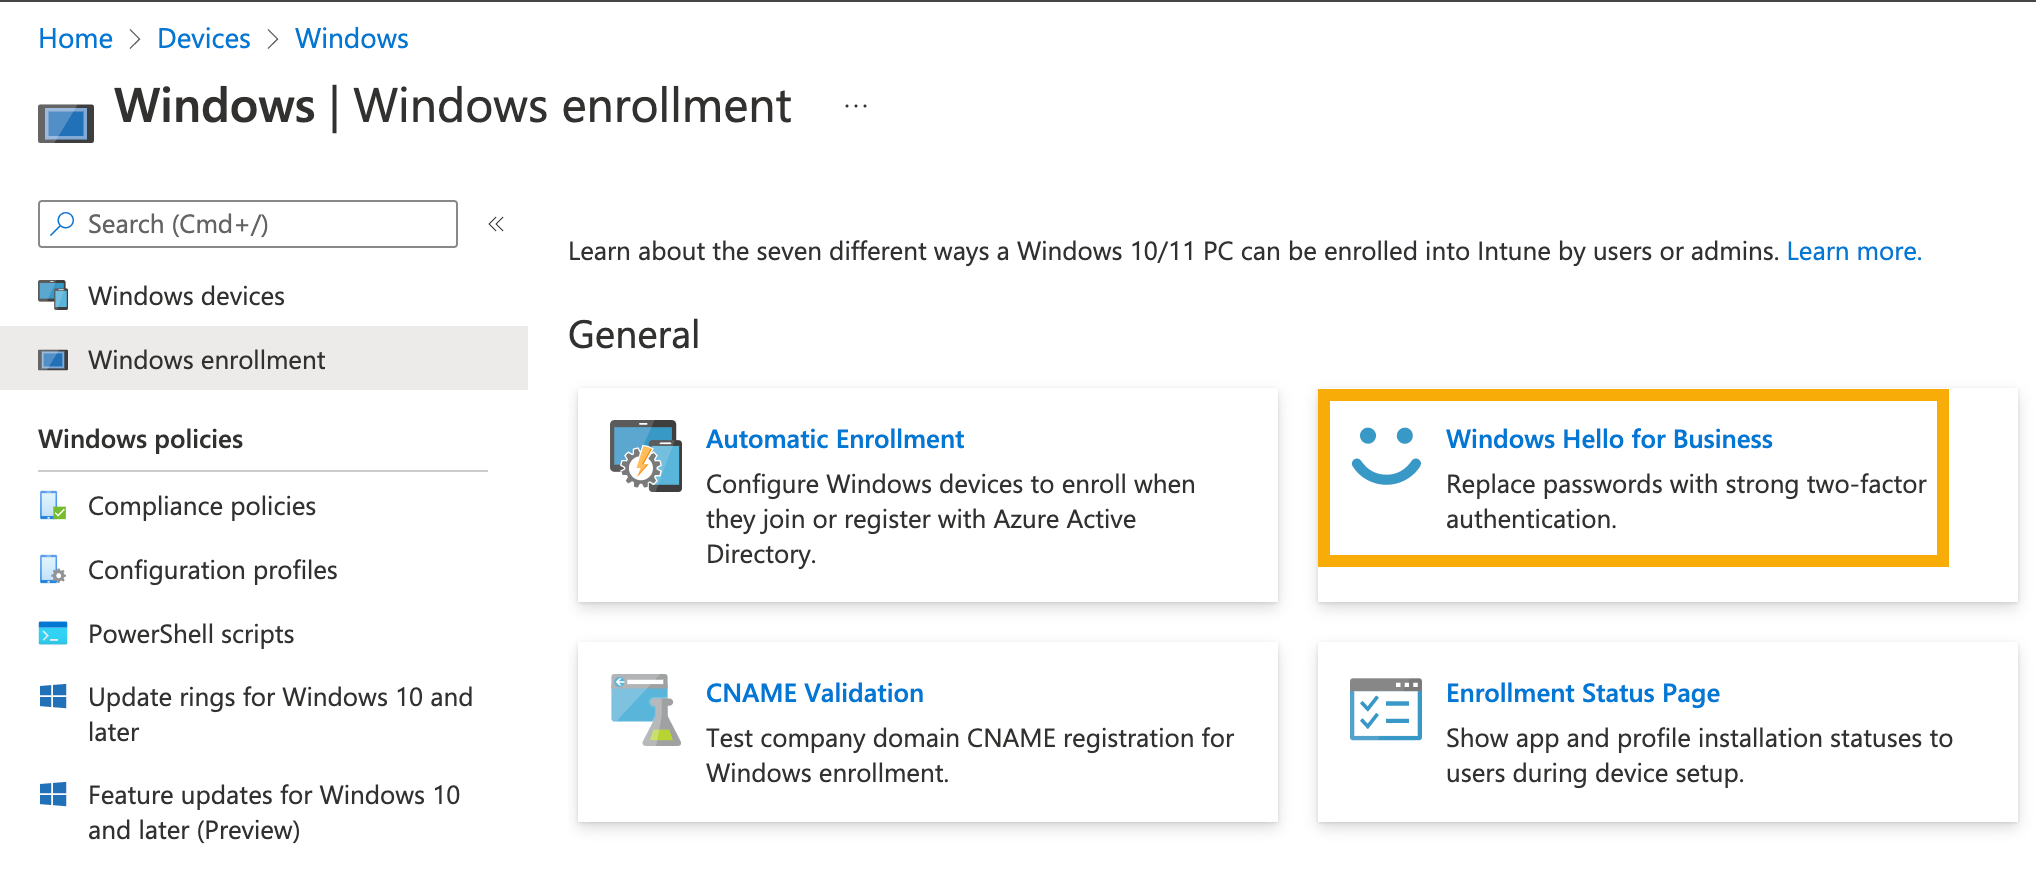
Task: Click the Automatic Enrollment tile icon
Action: [x=645, y=456]
